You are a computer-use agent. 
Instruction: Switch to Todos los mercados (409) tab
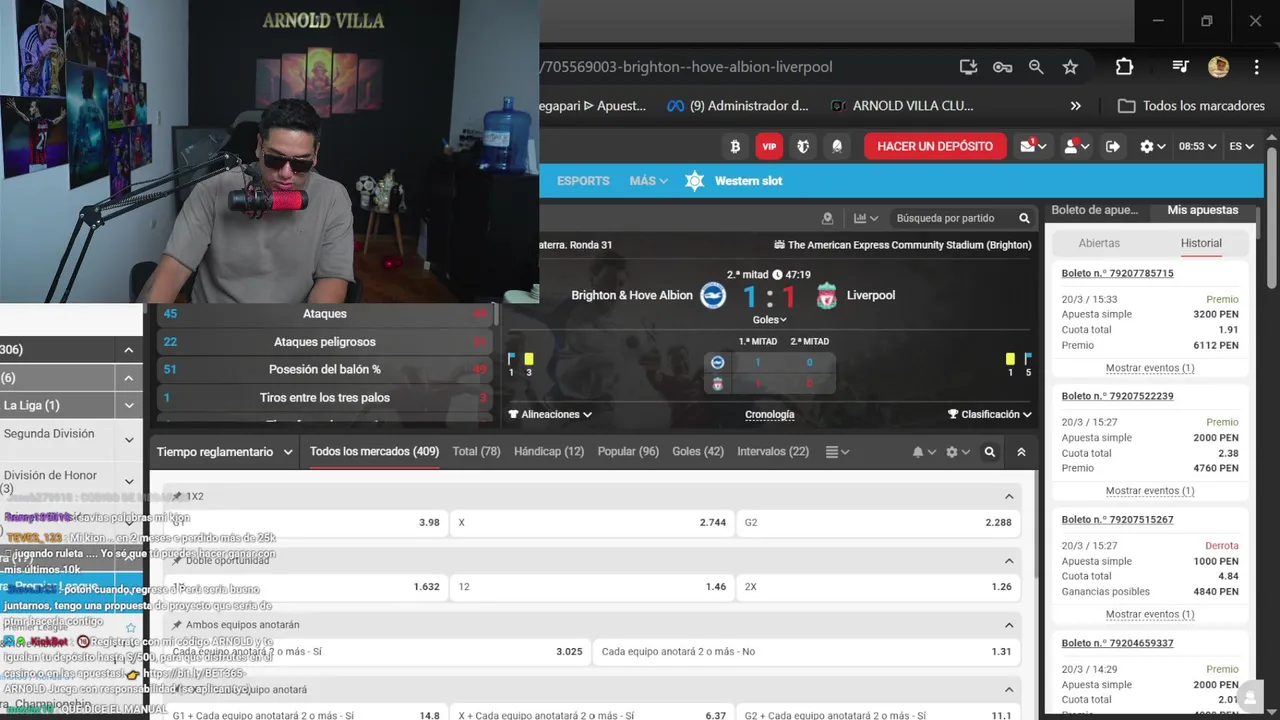[374, 452]
